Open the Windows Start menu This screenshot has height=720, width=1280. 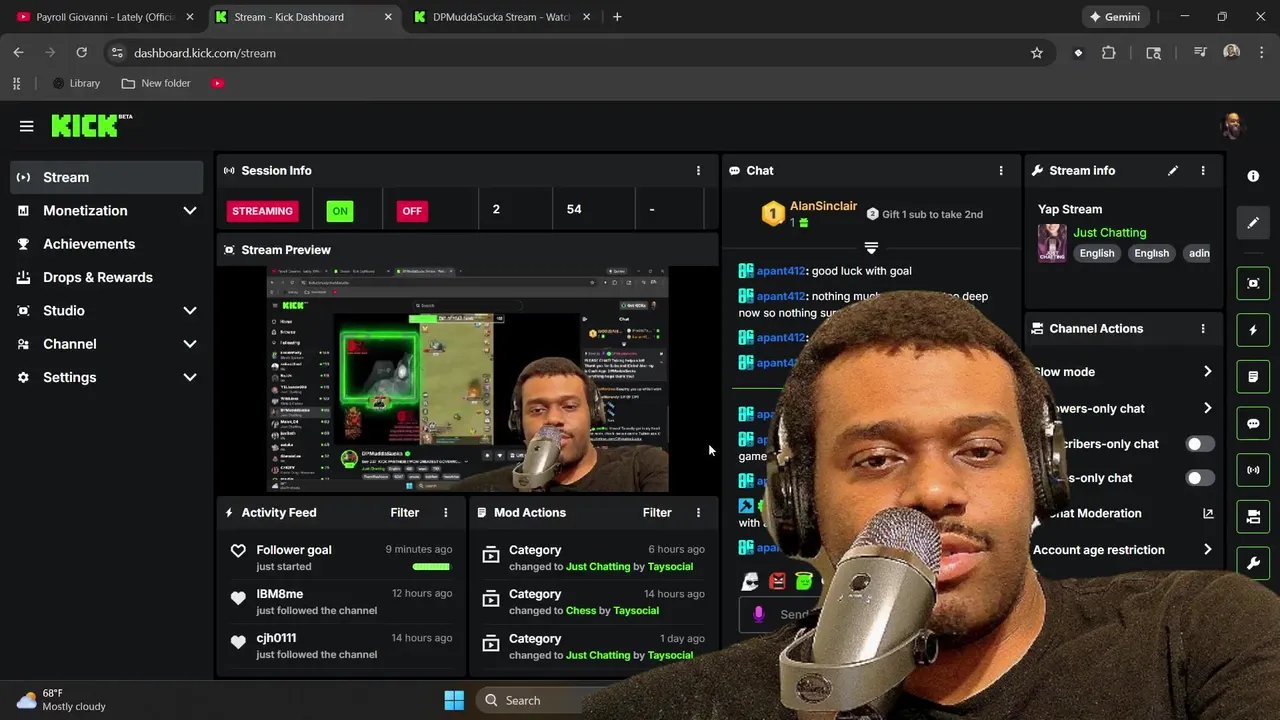[x=454, y=701]
